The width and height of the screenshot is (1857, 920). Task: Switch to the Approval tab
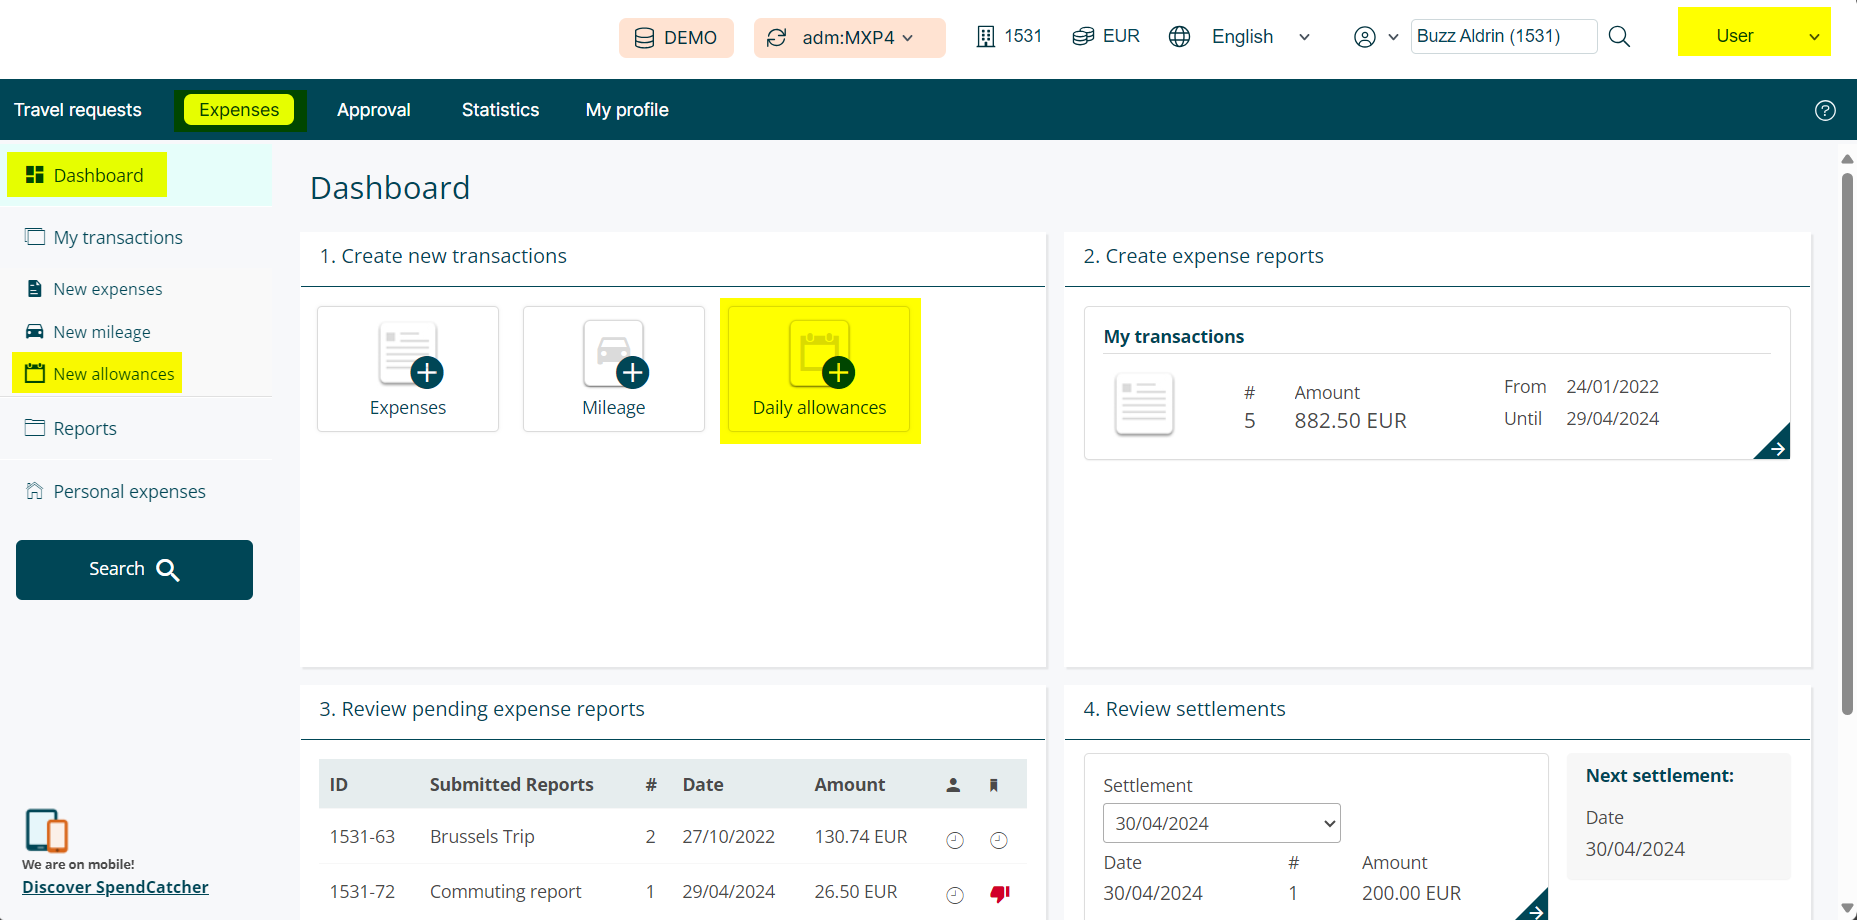pyautogui.click(x=373, y=110)
